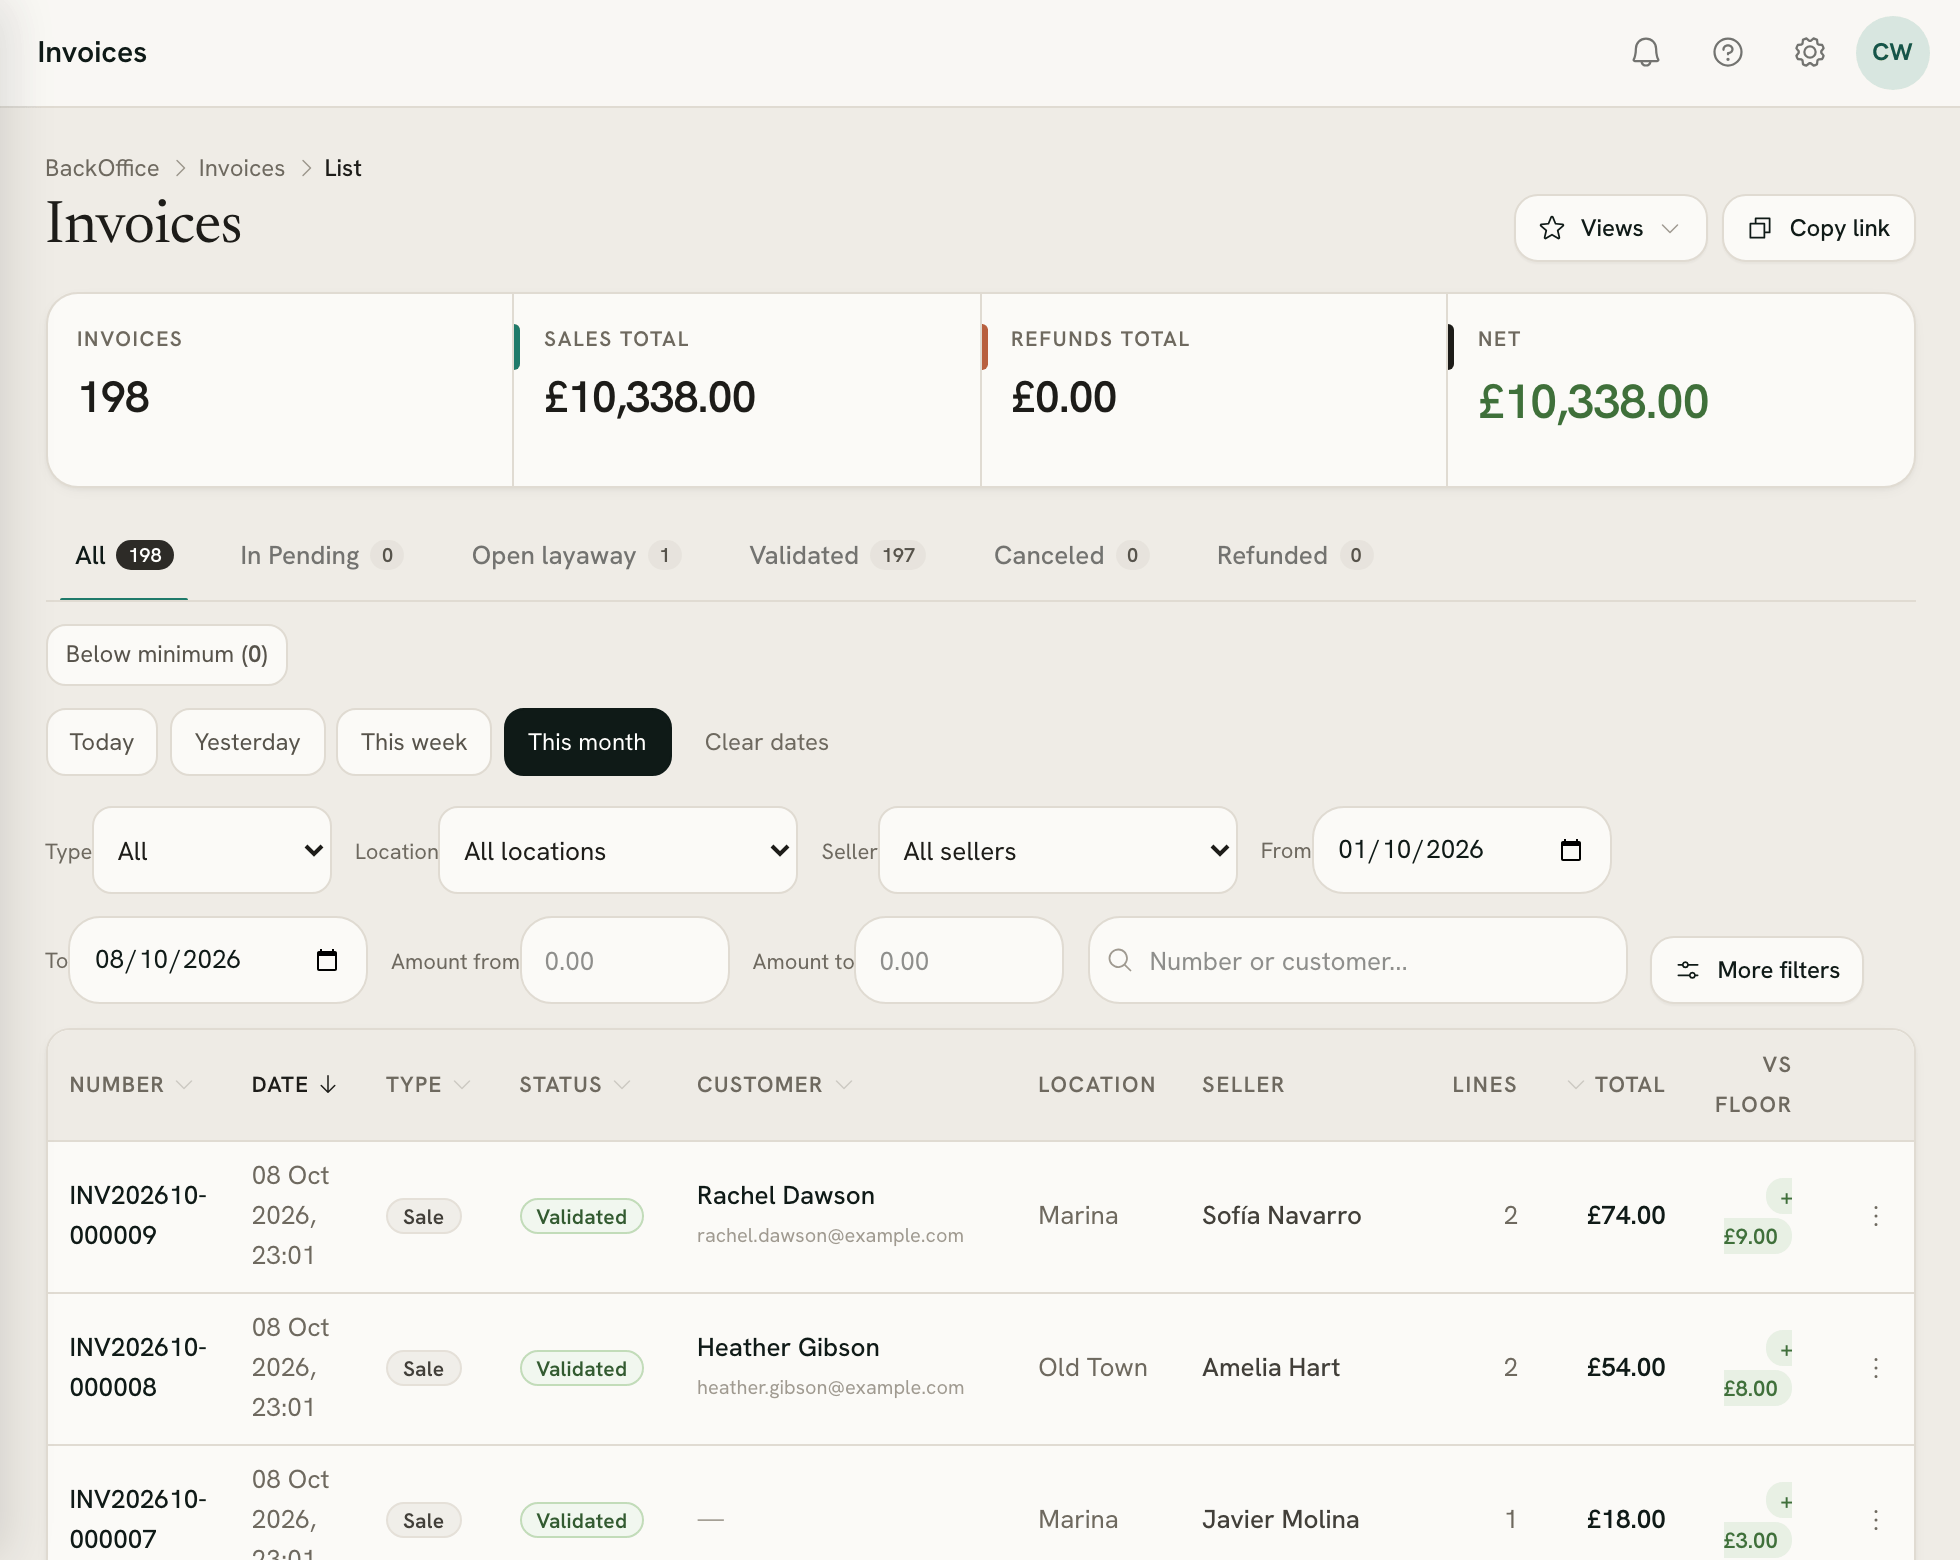Click the Copy link button

point(1818,228)
